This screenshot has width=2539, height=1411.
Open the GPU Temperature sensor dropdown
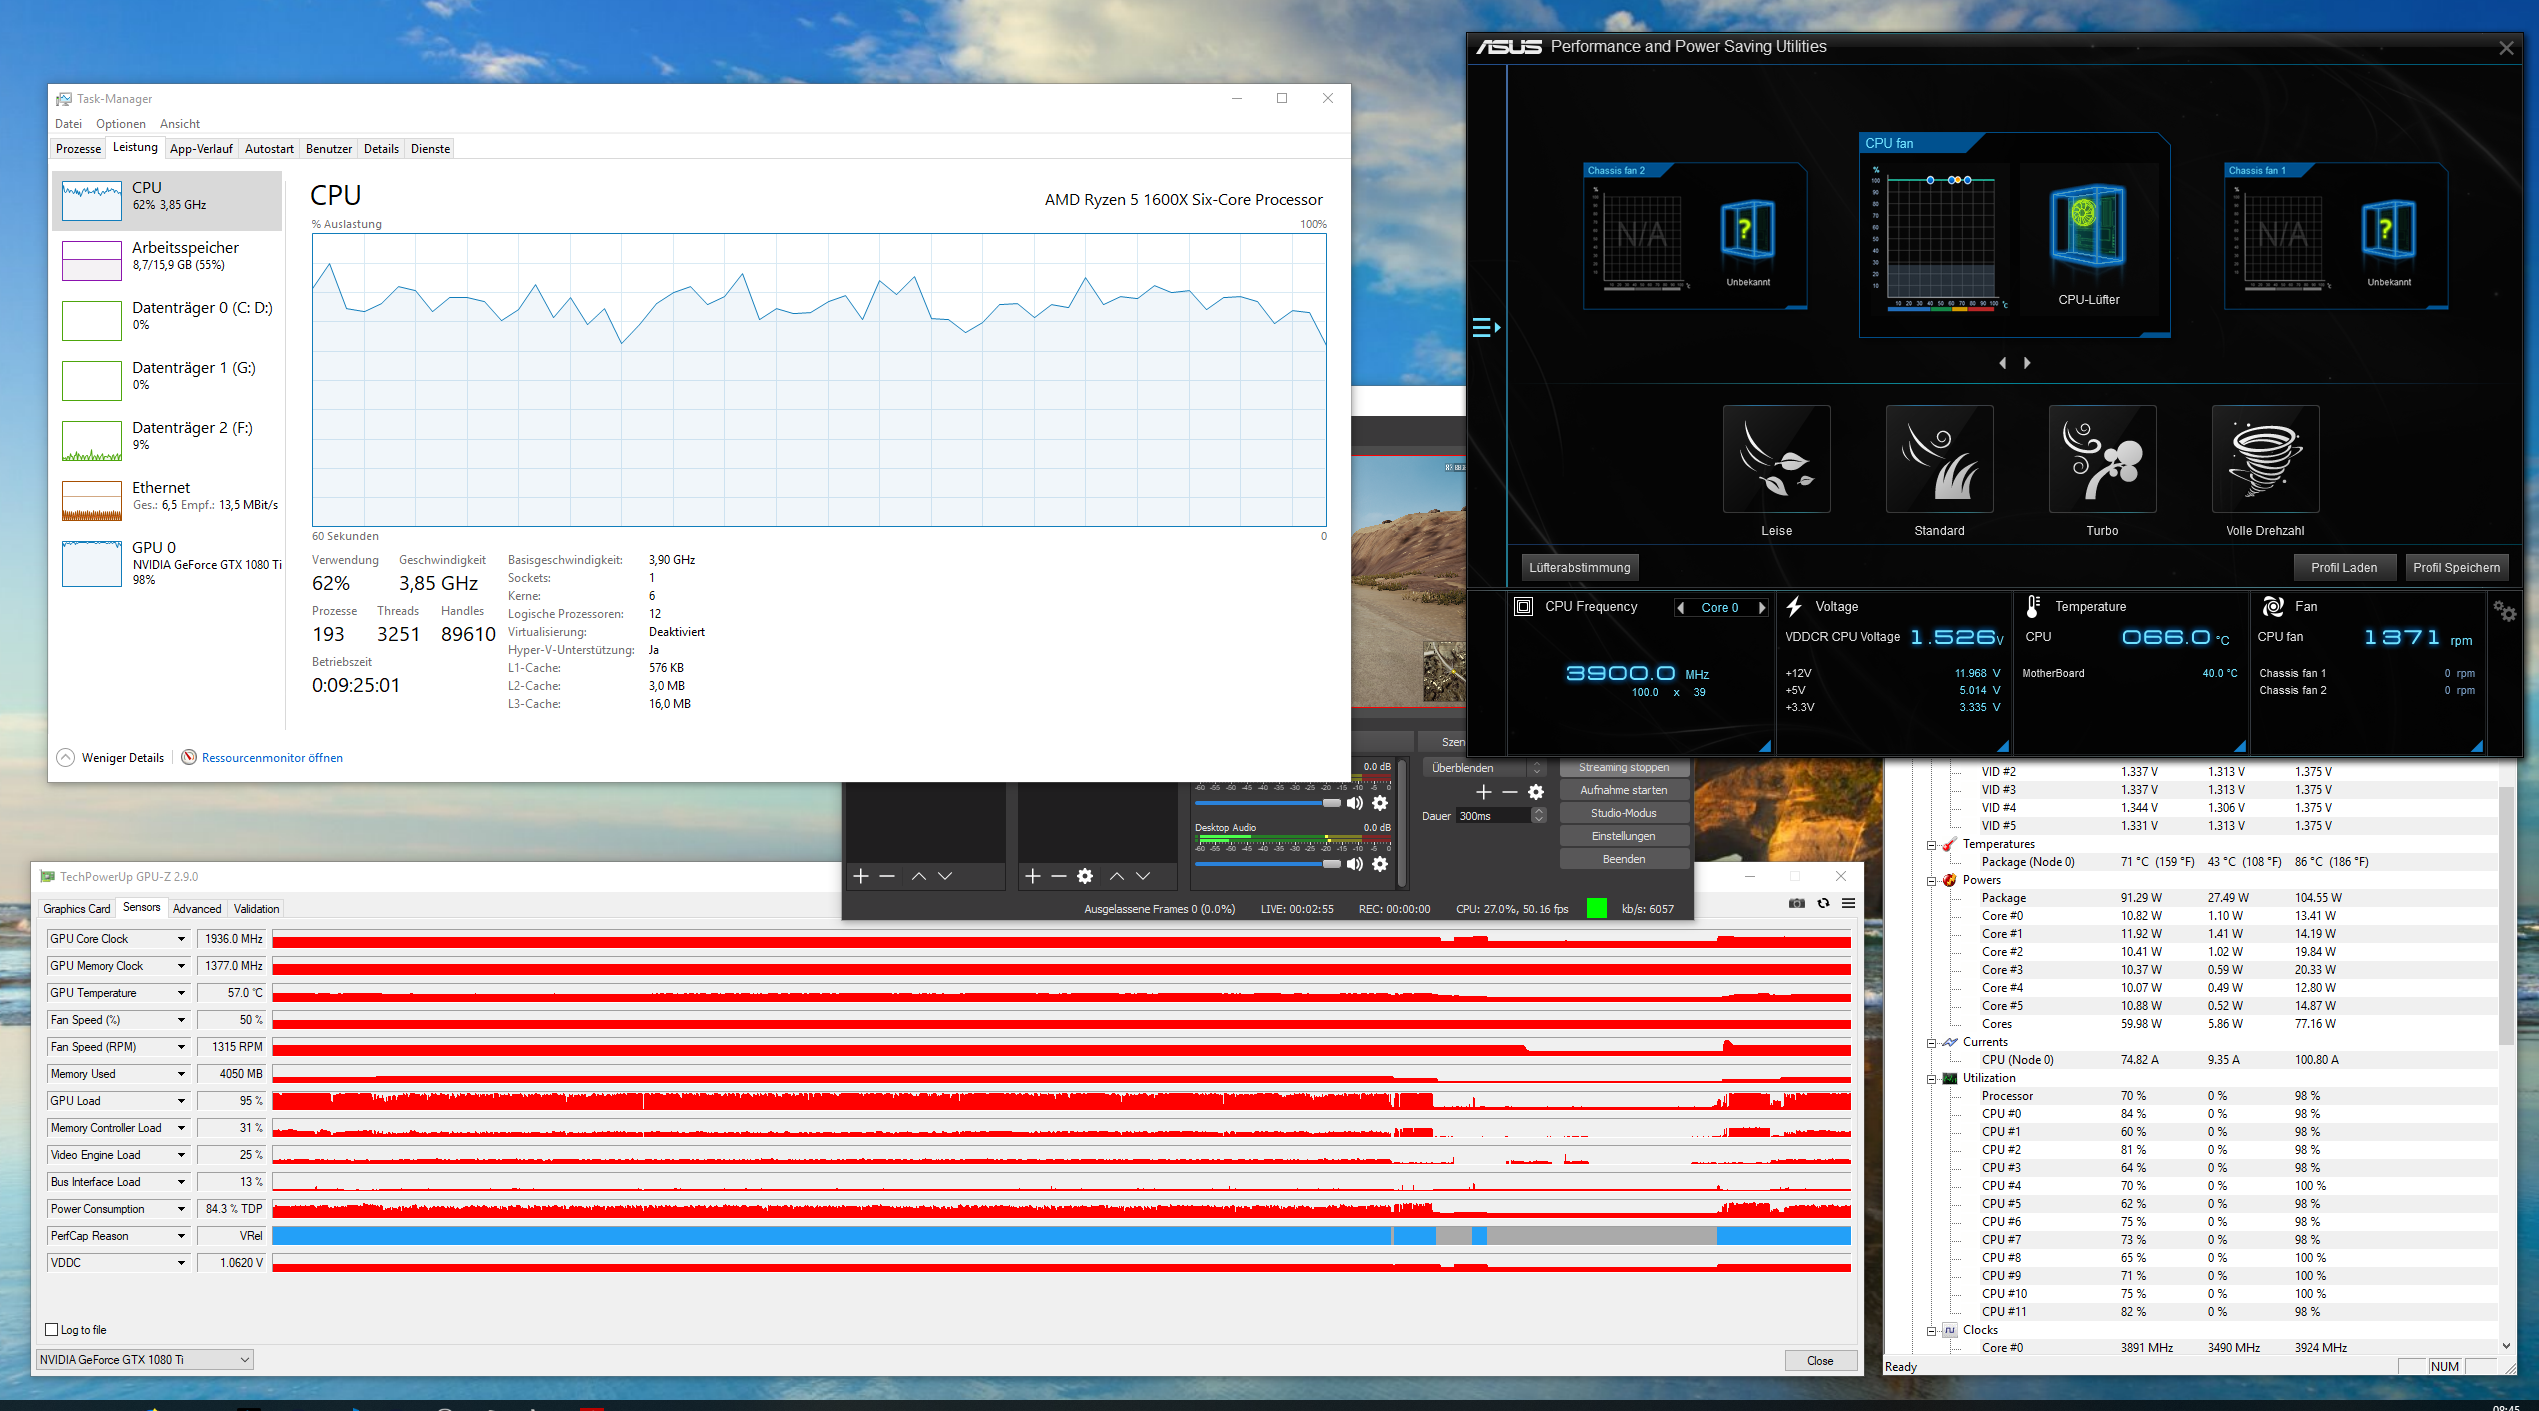[181, 993]
